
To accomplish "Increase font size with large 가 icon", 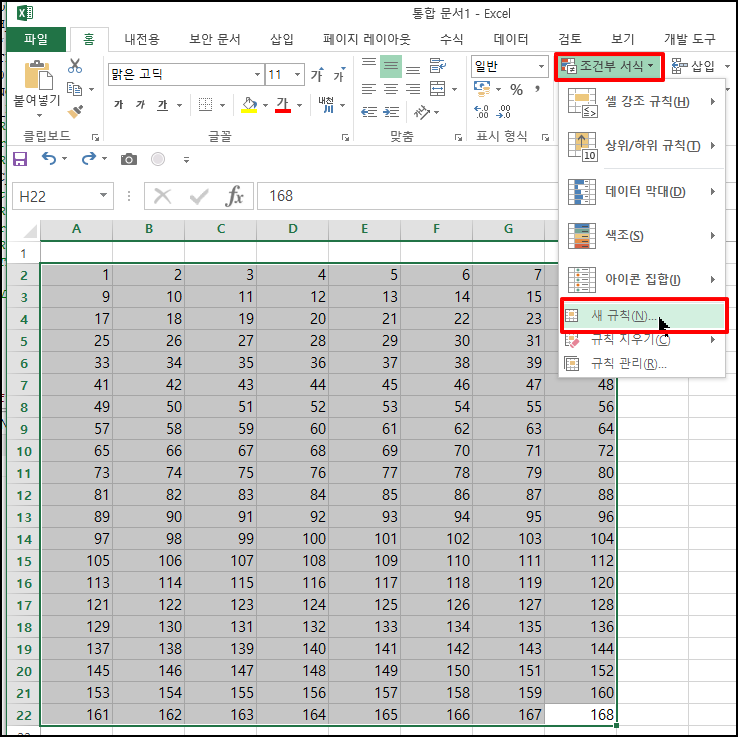I will (x=317, y=74).
